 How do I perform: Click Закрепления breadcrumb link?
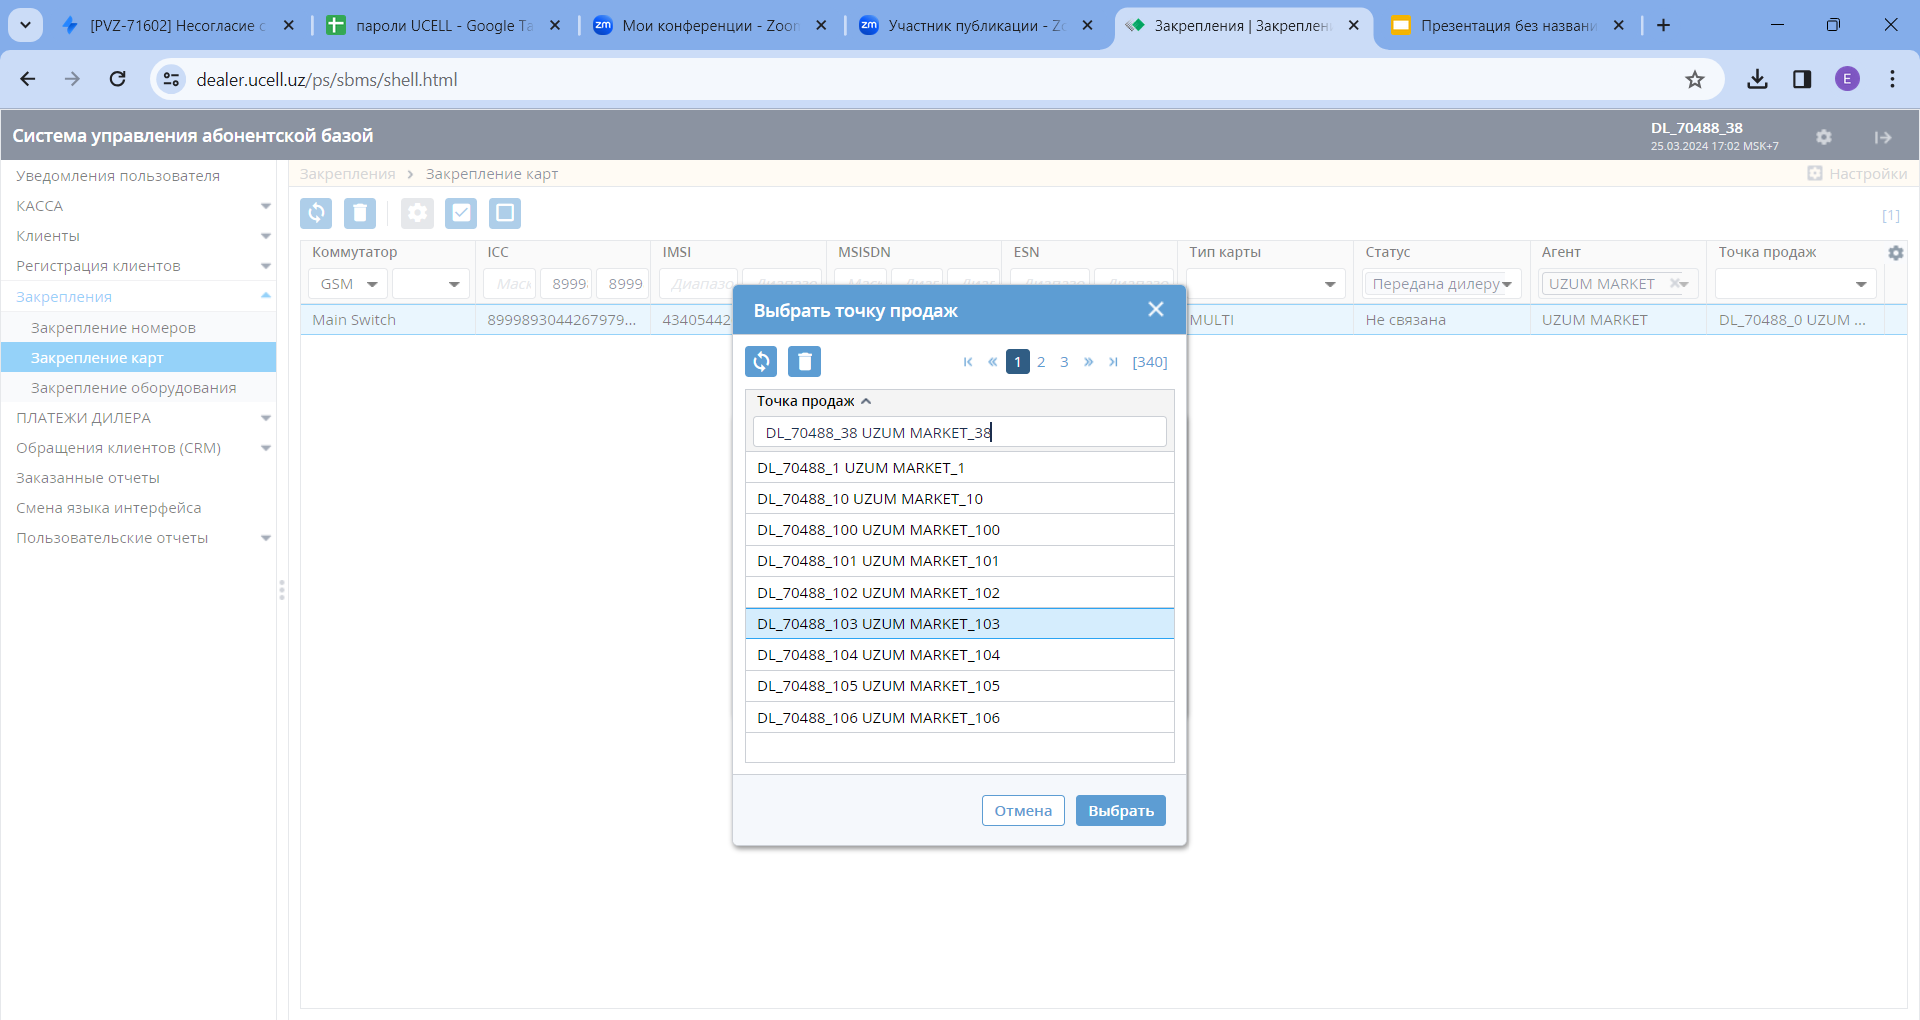pyautogui.click(x=347, y=174)
